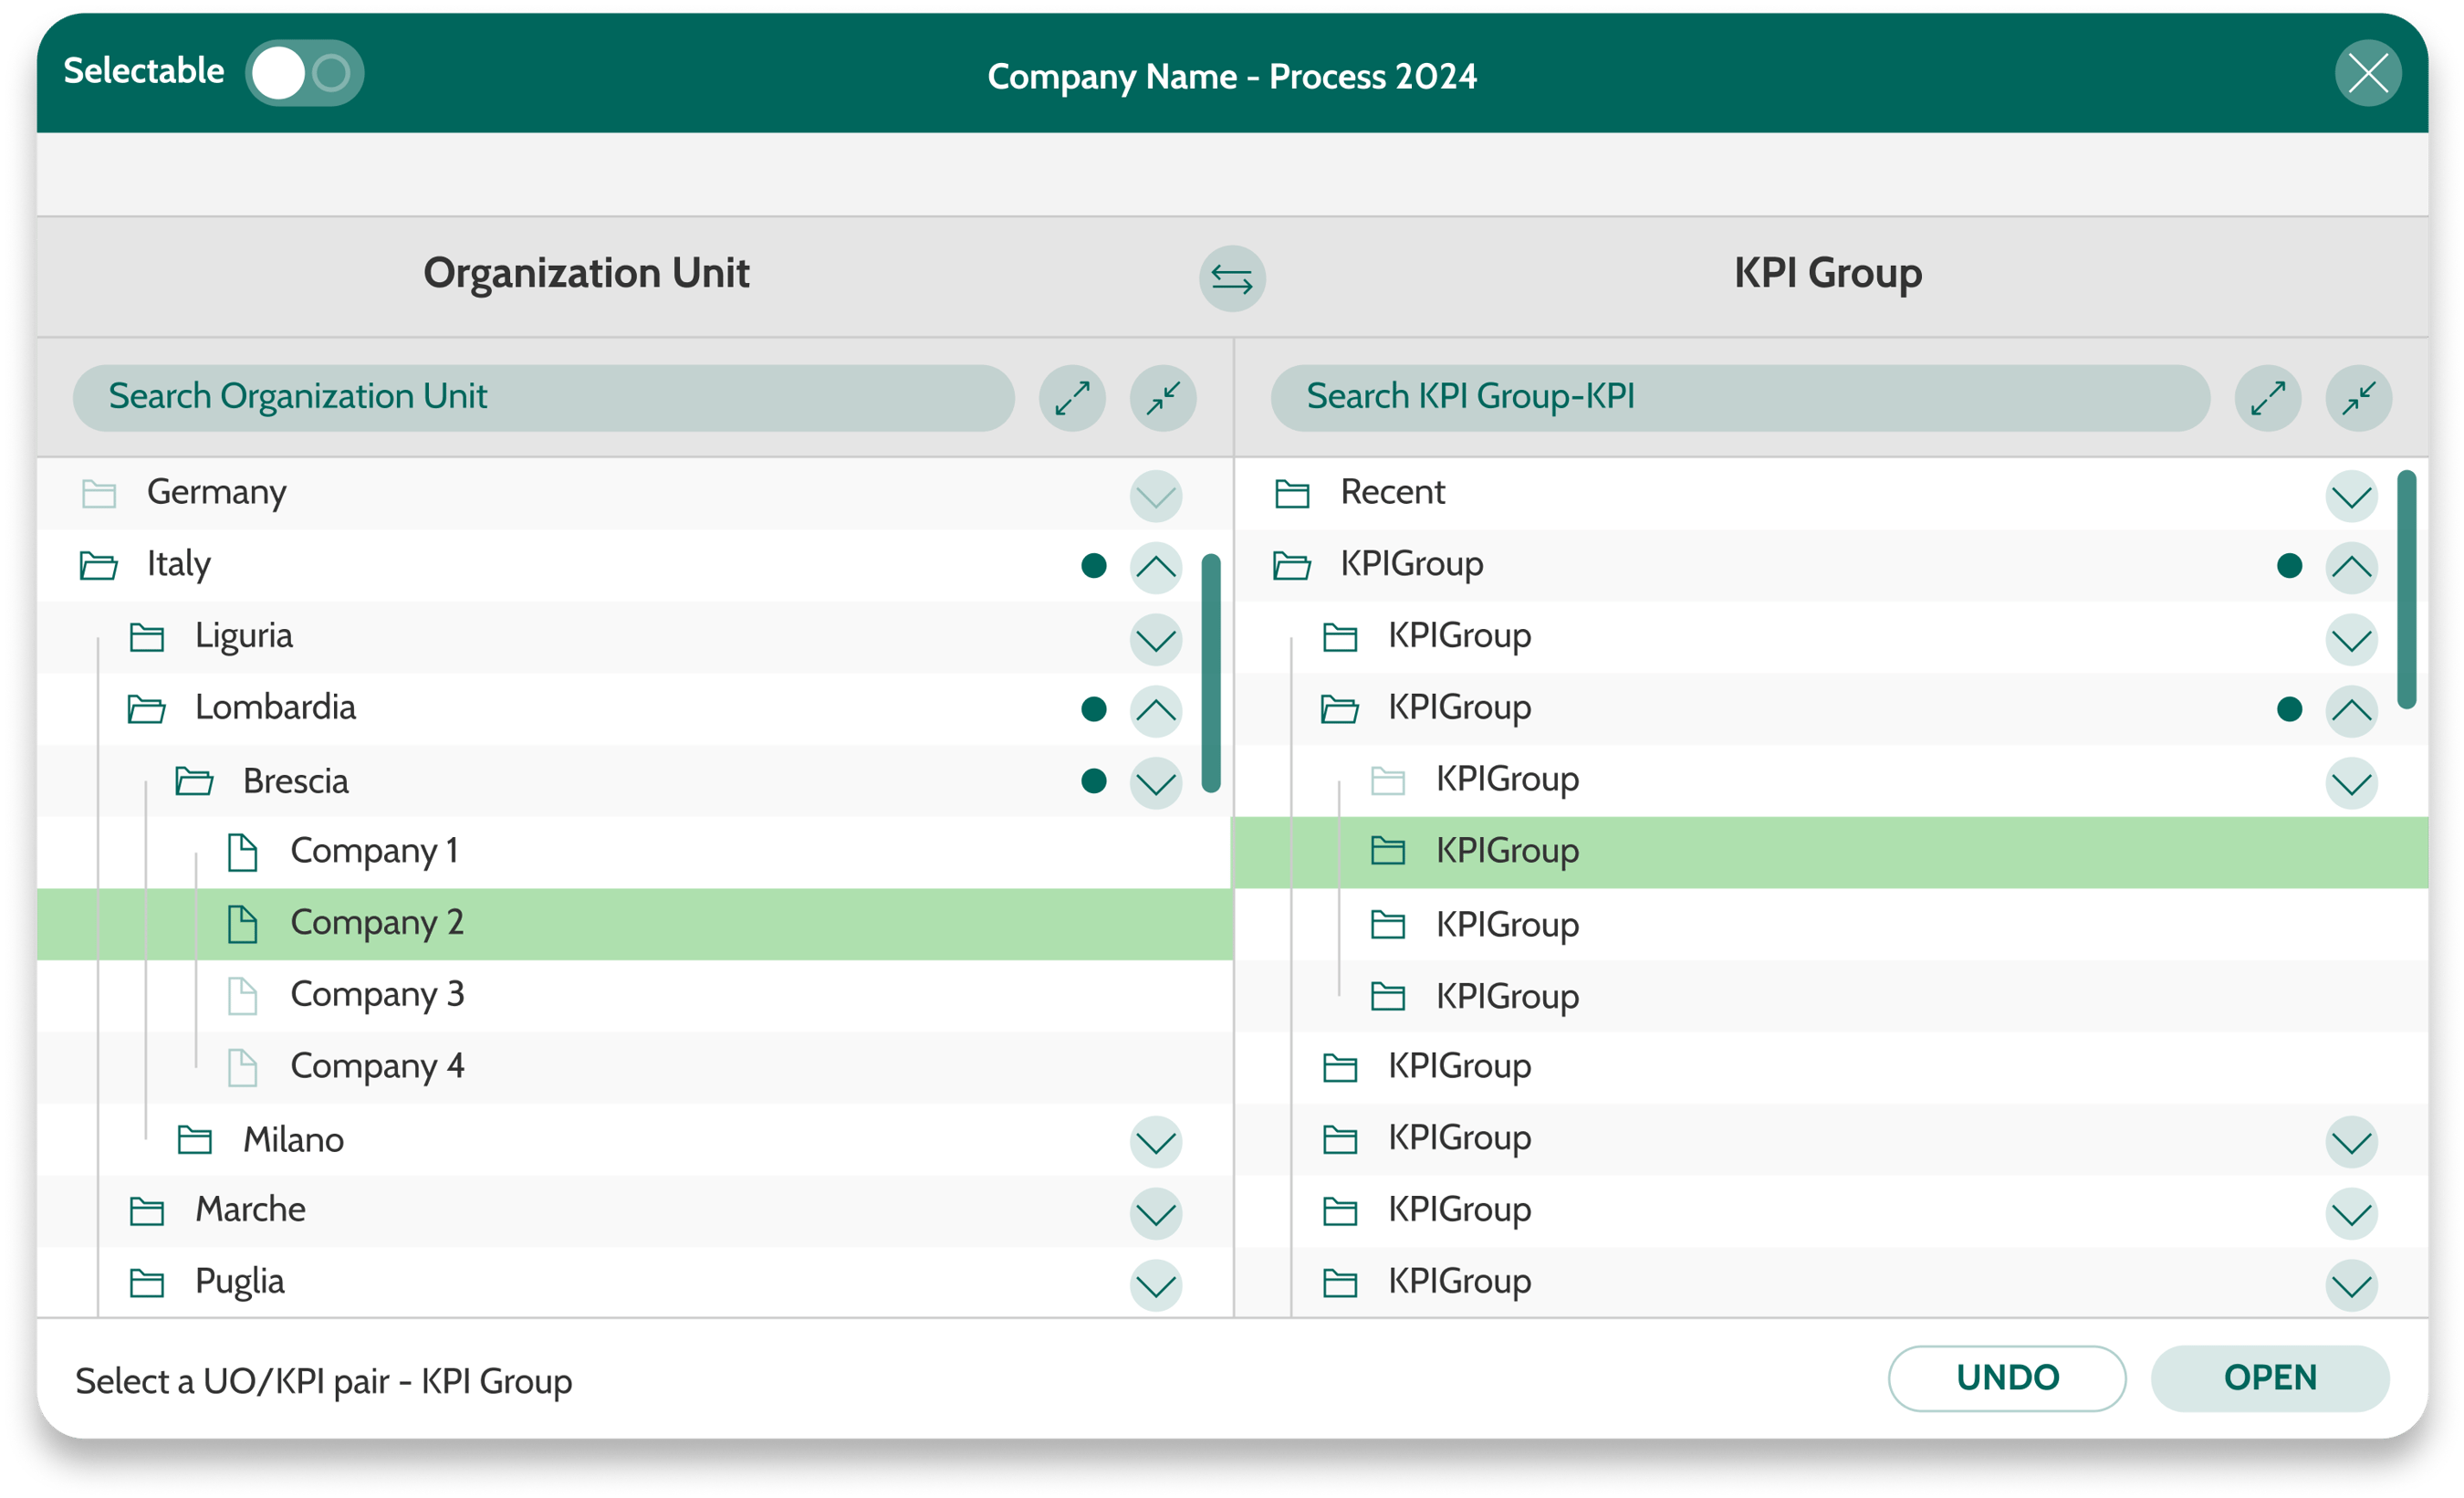Click the Italy open folder icon

(x=98, y=566)
